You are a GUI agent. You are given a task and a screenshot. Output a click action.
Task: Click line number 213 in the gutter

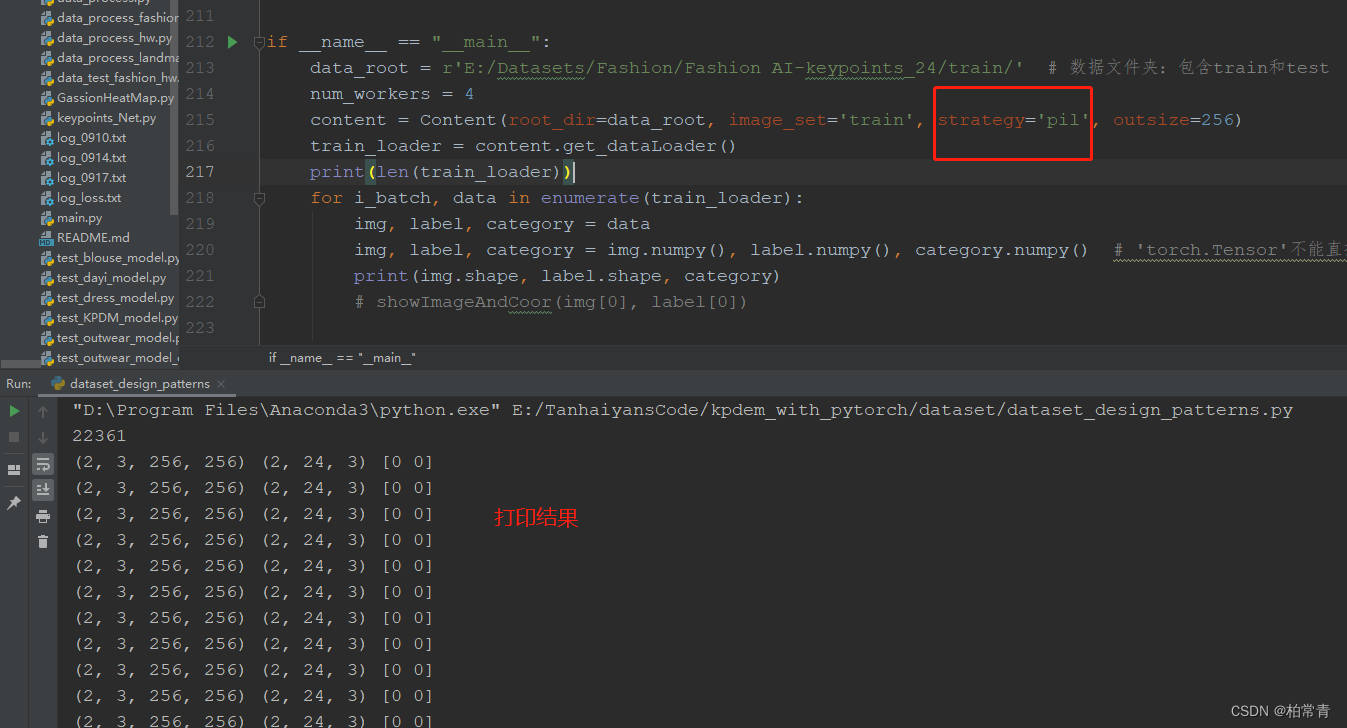200,68
